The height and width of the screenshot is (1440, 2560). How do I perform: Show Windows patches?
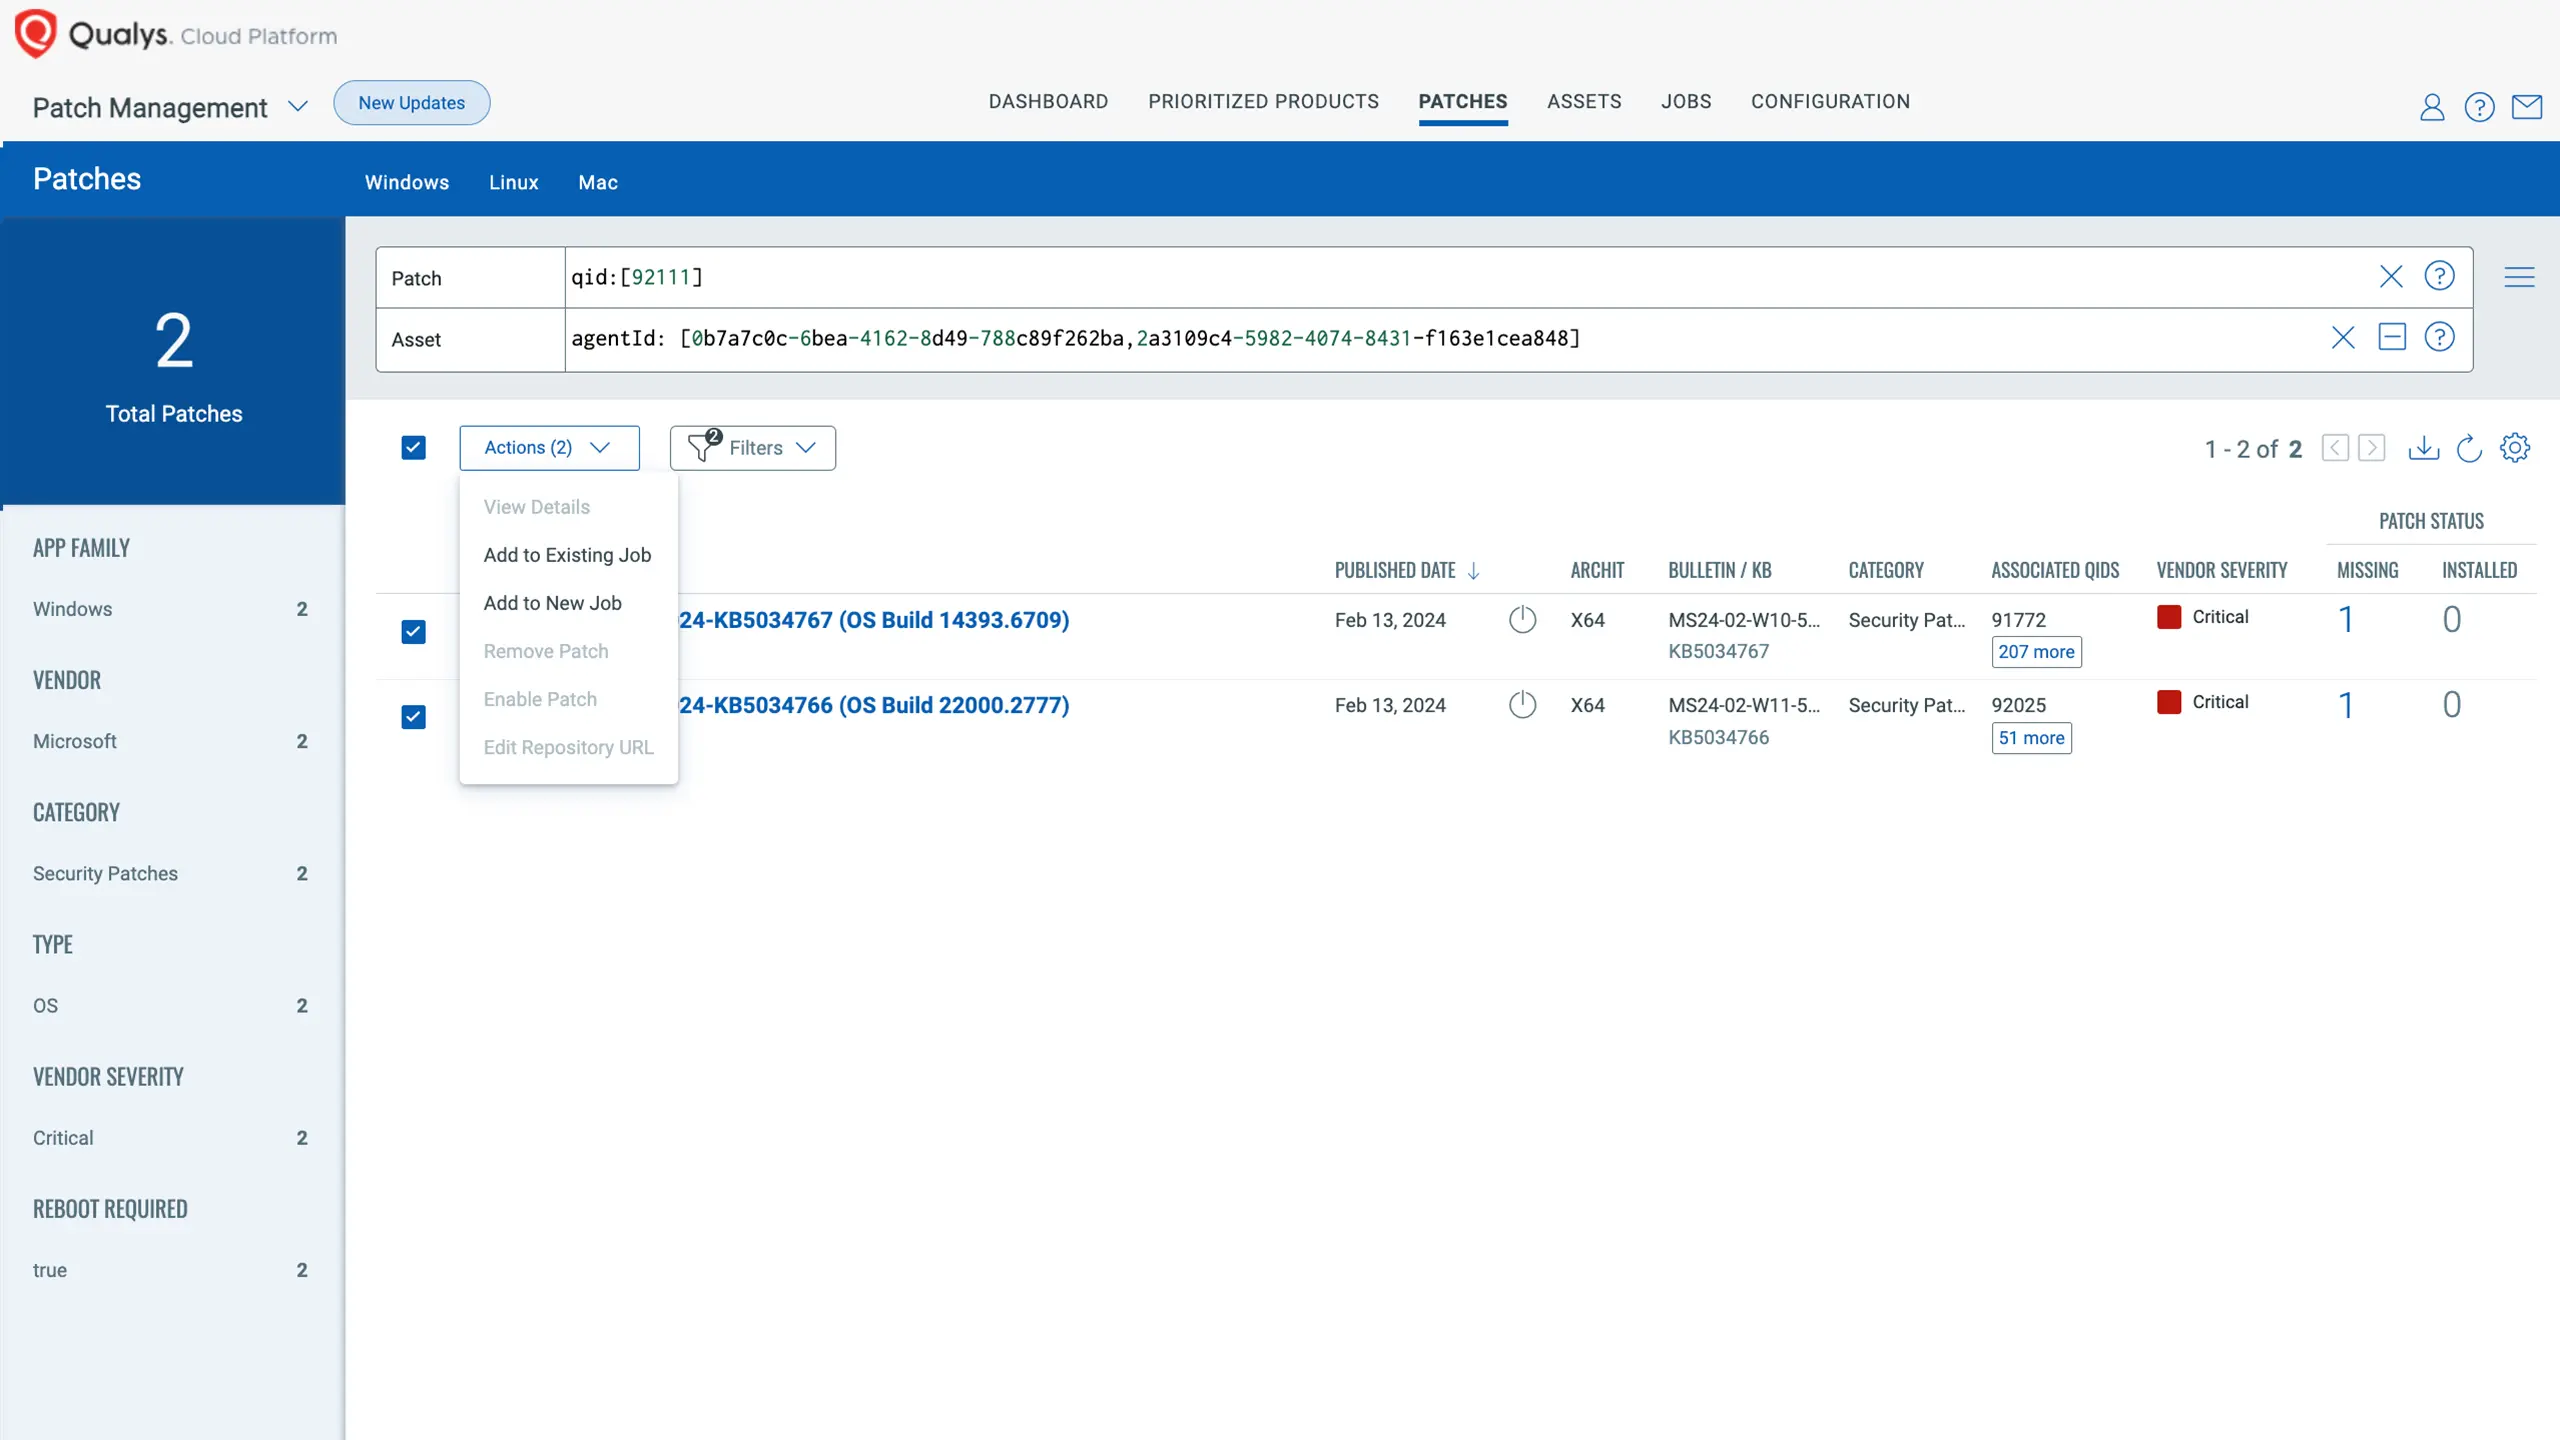pos(407,183)
